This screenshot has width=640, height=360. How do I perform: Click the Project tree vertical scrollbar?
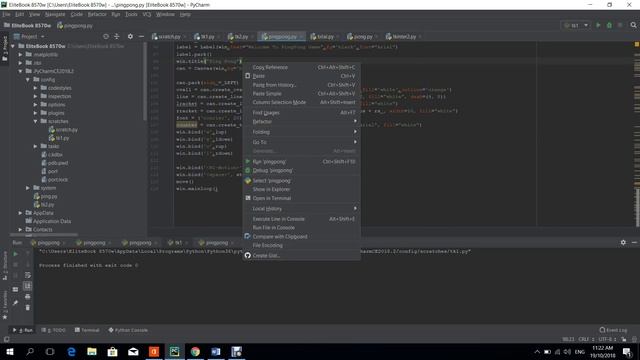pyautogui.click(x=145, y=82)
